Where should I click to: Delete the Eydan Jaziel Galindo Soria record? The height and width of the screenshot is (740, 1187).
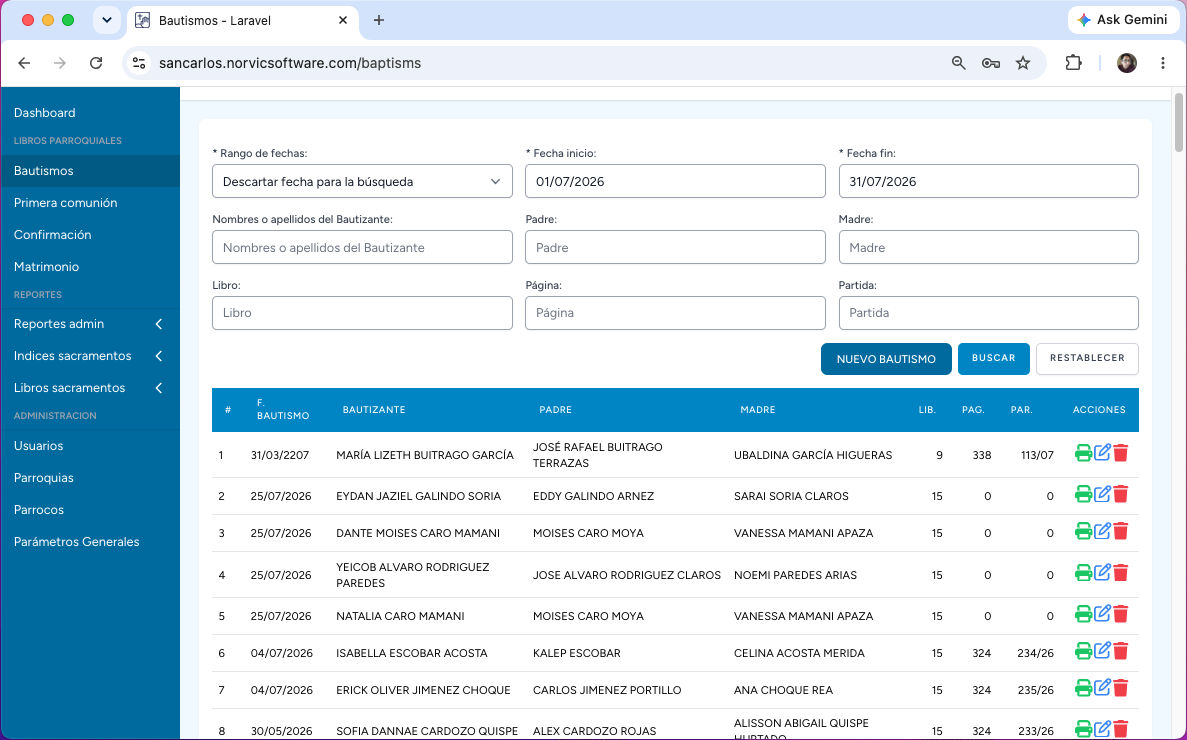pyautogui.click(x=1121, y=495)
